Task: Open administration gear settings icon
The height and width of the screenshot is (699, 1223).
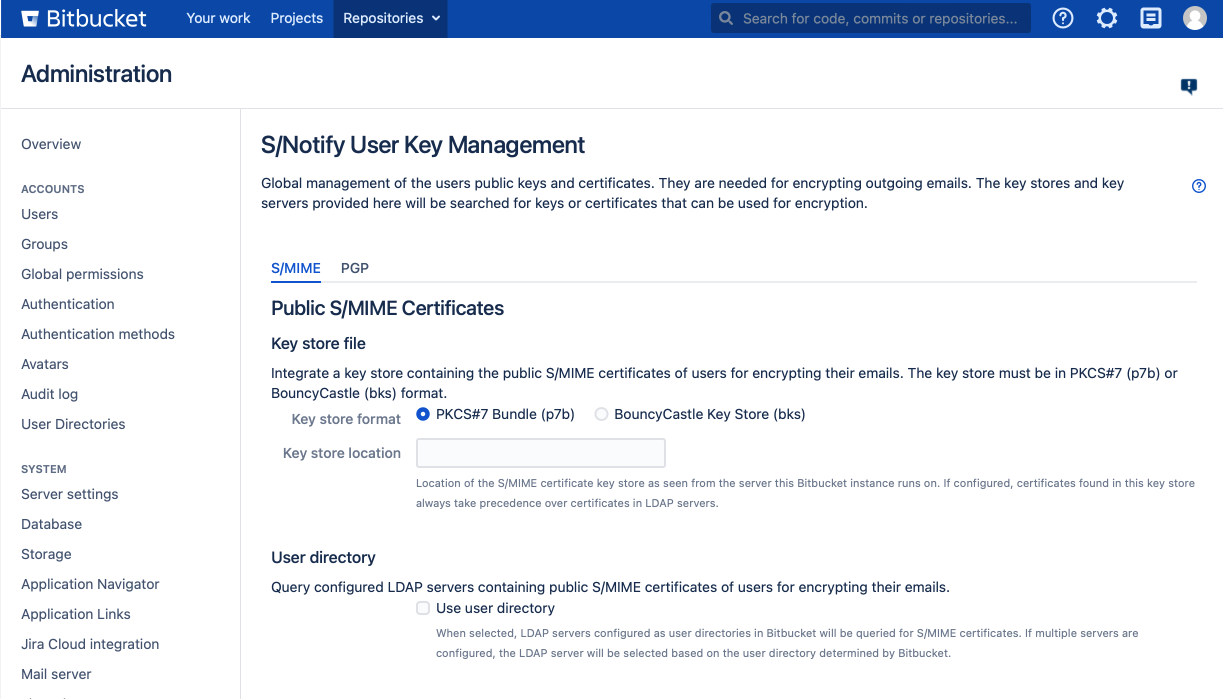Action: pyautogui.click(x=1107, y=18)
